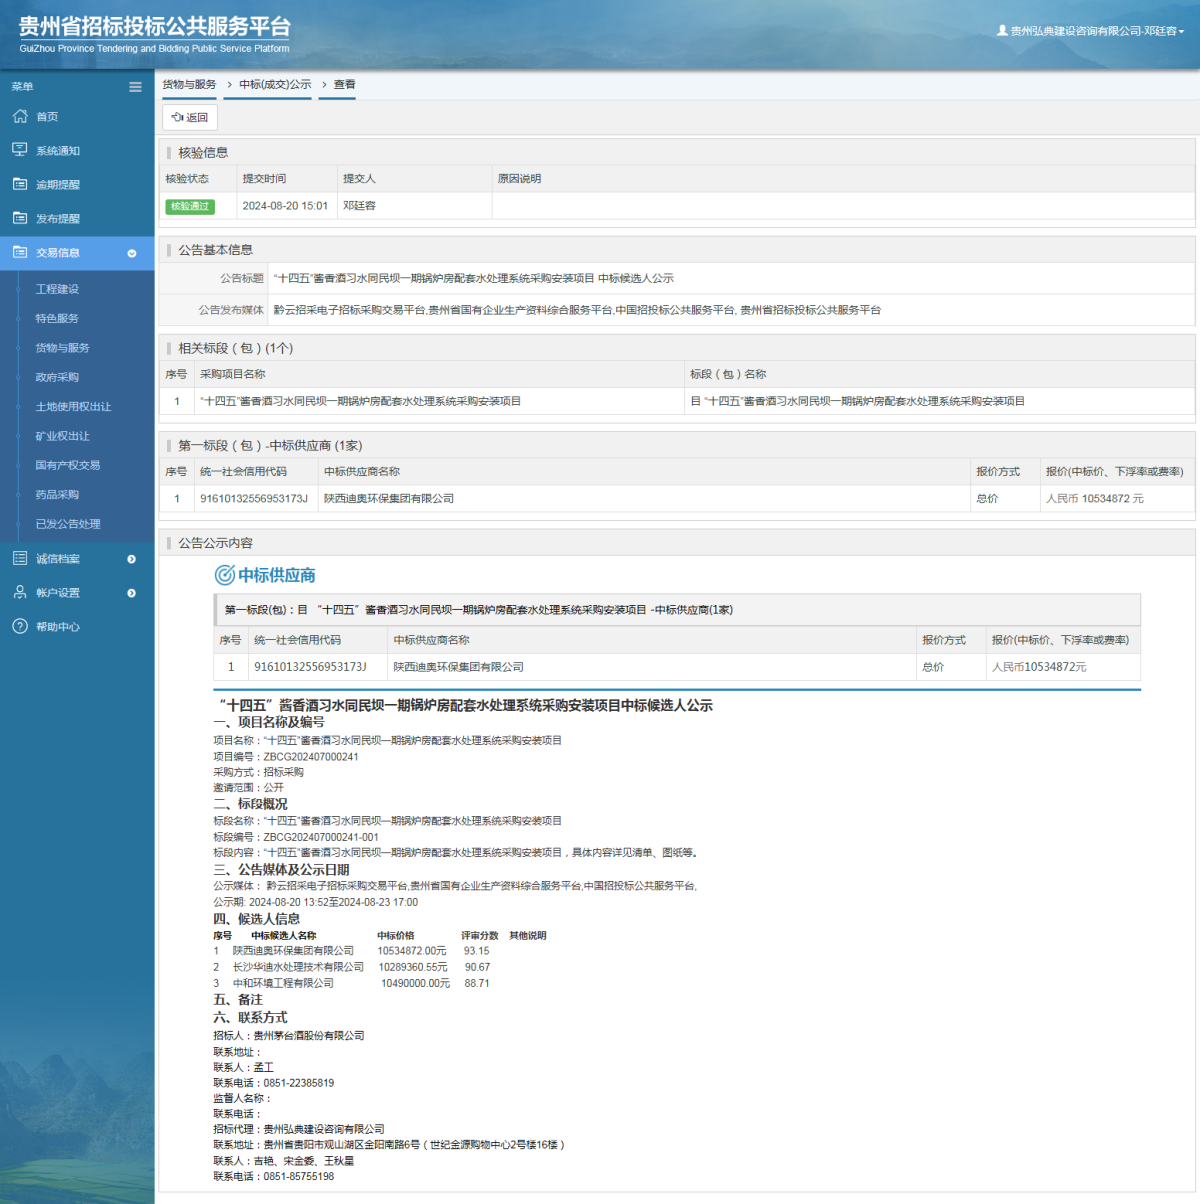The image size is (1200, 1204).
Task: Open 政府采购 submenu item
Action: (x=57, y=377)
